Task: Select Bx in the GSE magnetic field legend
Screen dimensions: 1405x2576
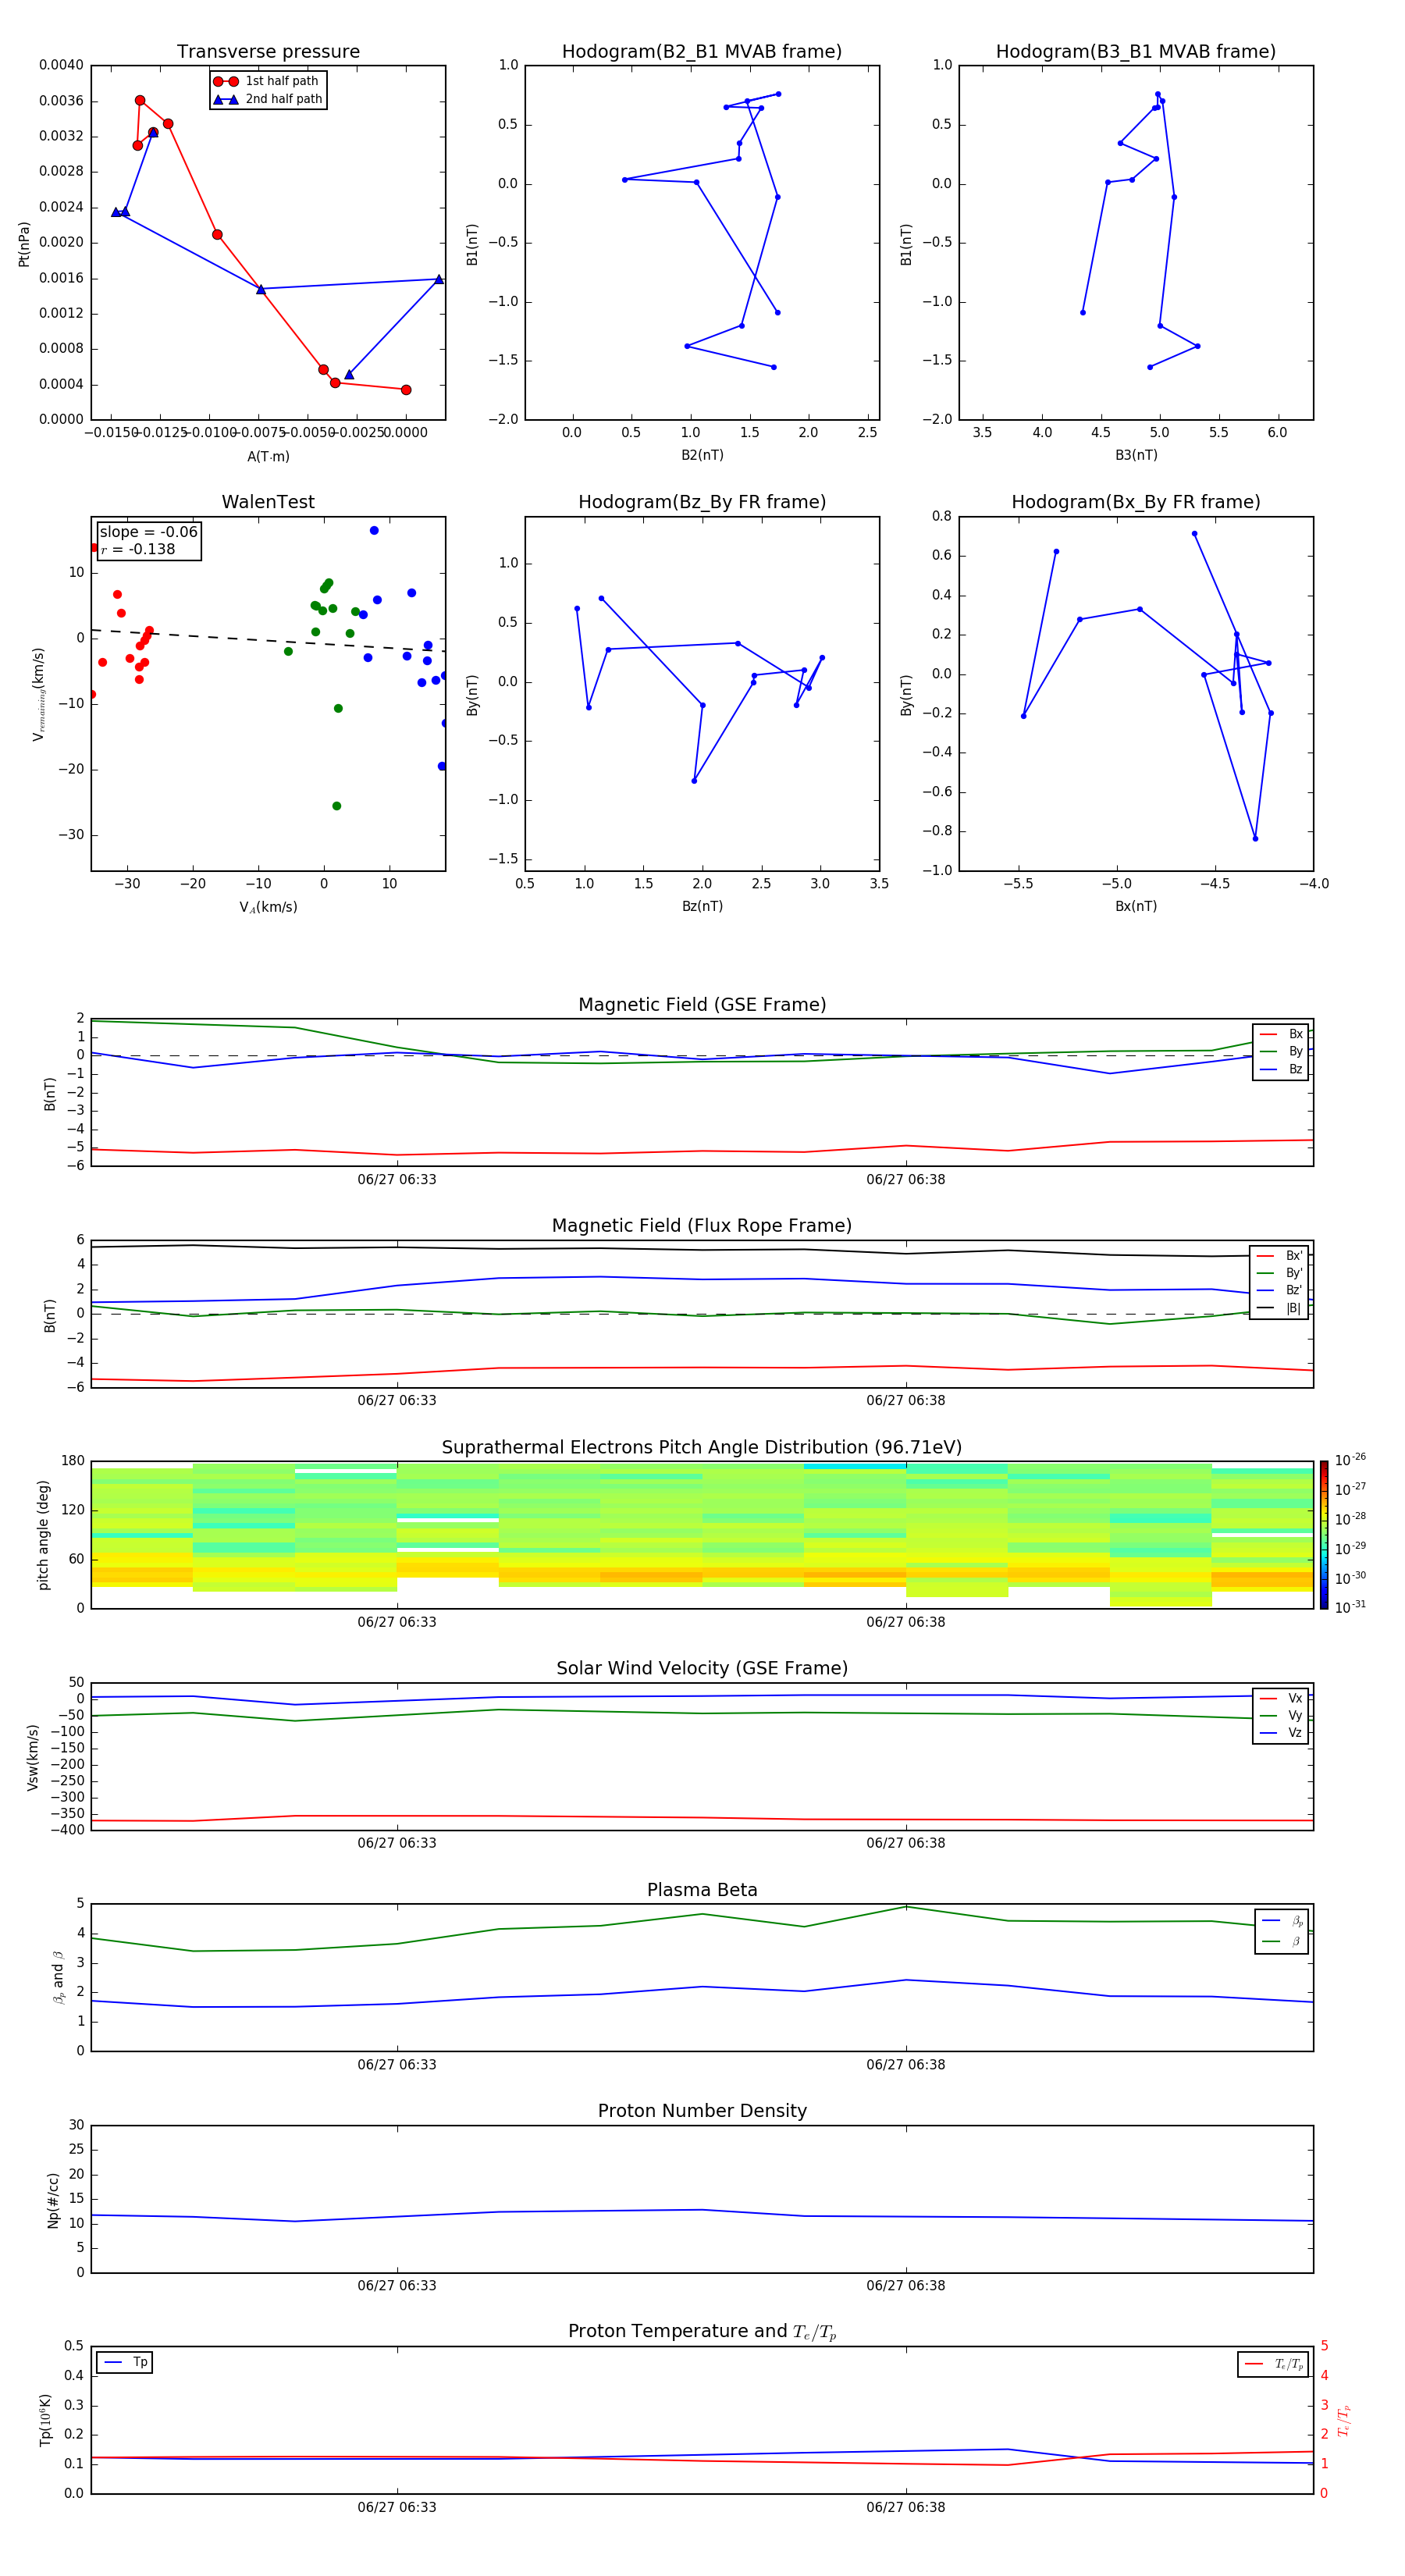Action: pyautogui.click(x=1281, y=1034)
